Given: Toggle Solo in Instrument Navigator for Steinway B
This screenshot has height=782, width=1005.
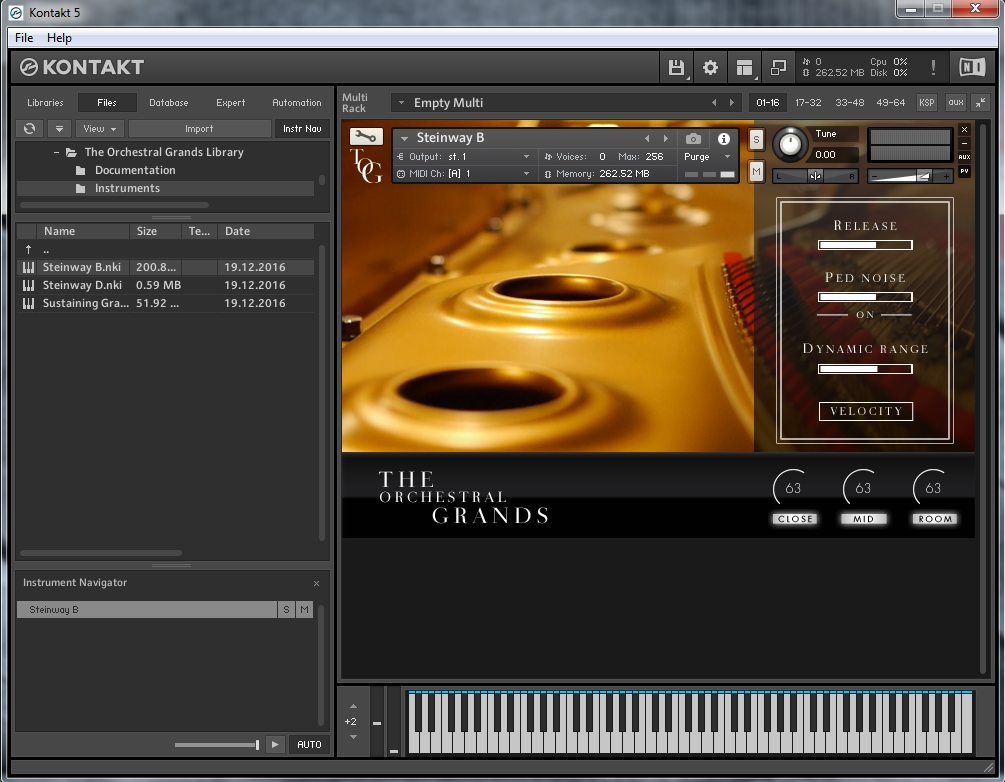Looking at the screenshot, I should click(x=287, y=610).
